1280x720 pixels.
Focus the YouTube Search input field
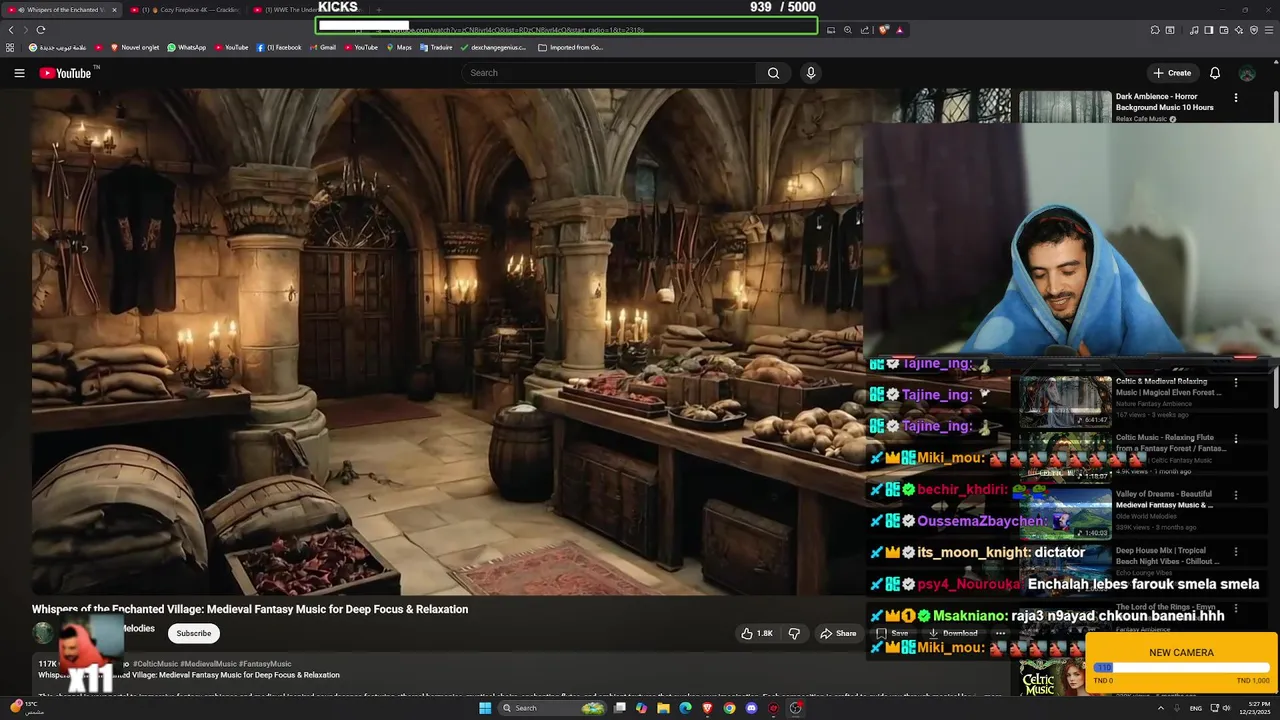610,73
